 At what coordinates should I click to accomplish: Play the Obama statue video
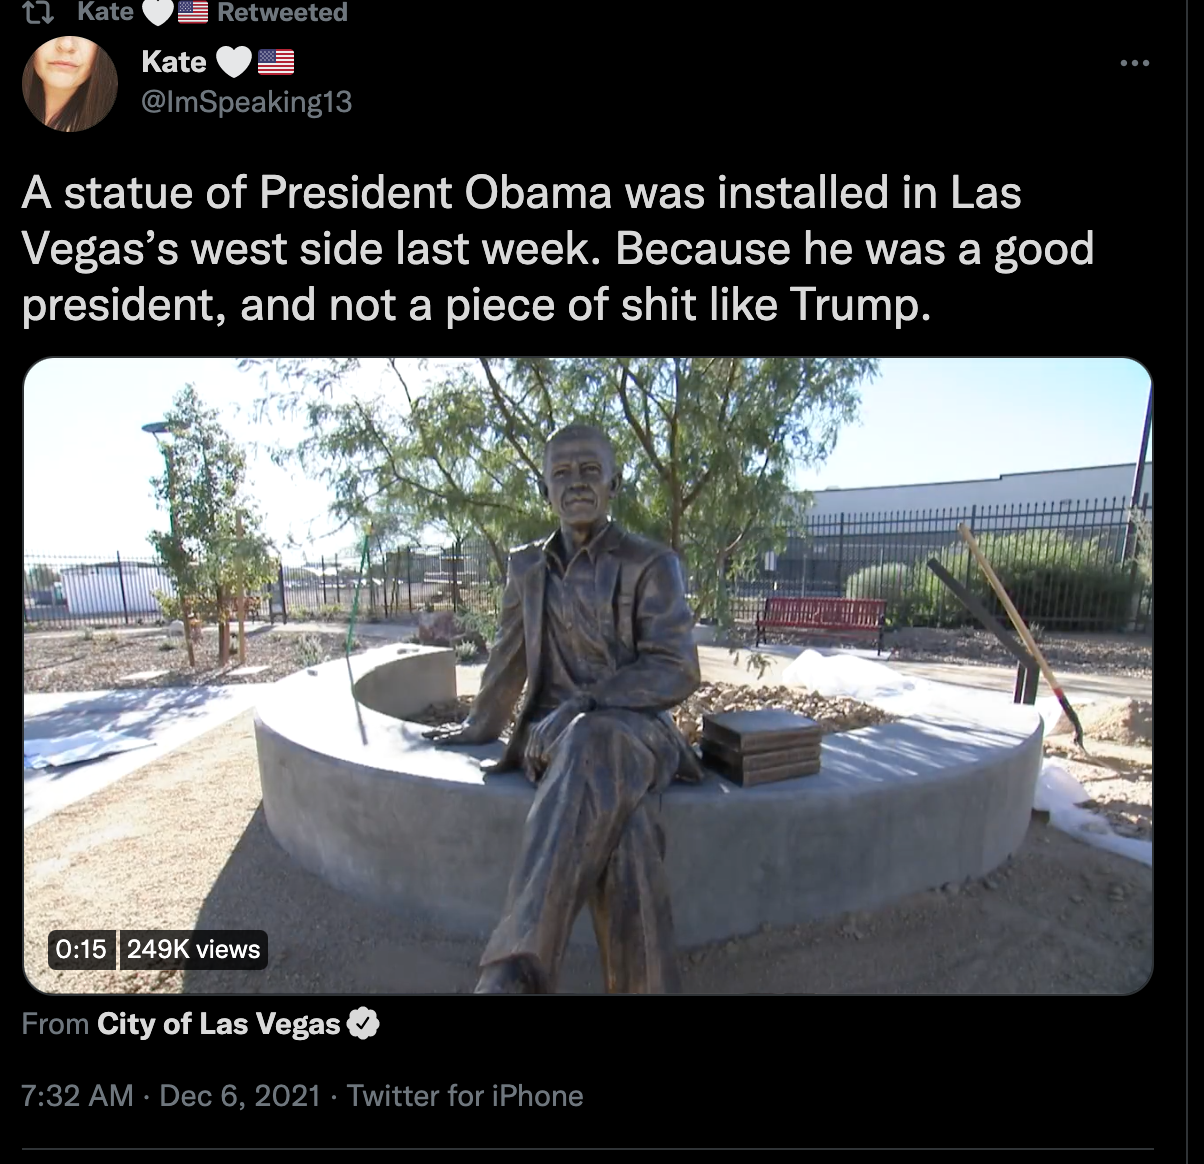coord(588,676)
